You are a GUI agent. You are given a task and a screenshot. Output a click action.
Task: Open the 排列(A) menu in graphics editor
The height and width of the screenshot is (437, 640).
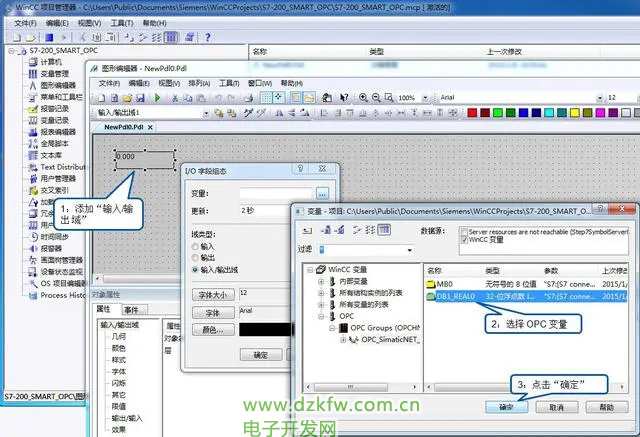[200, 83]
